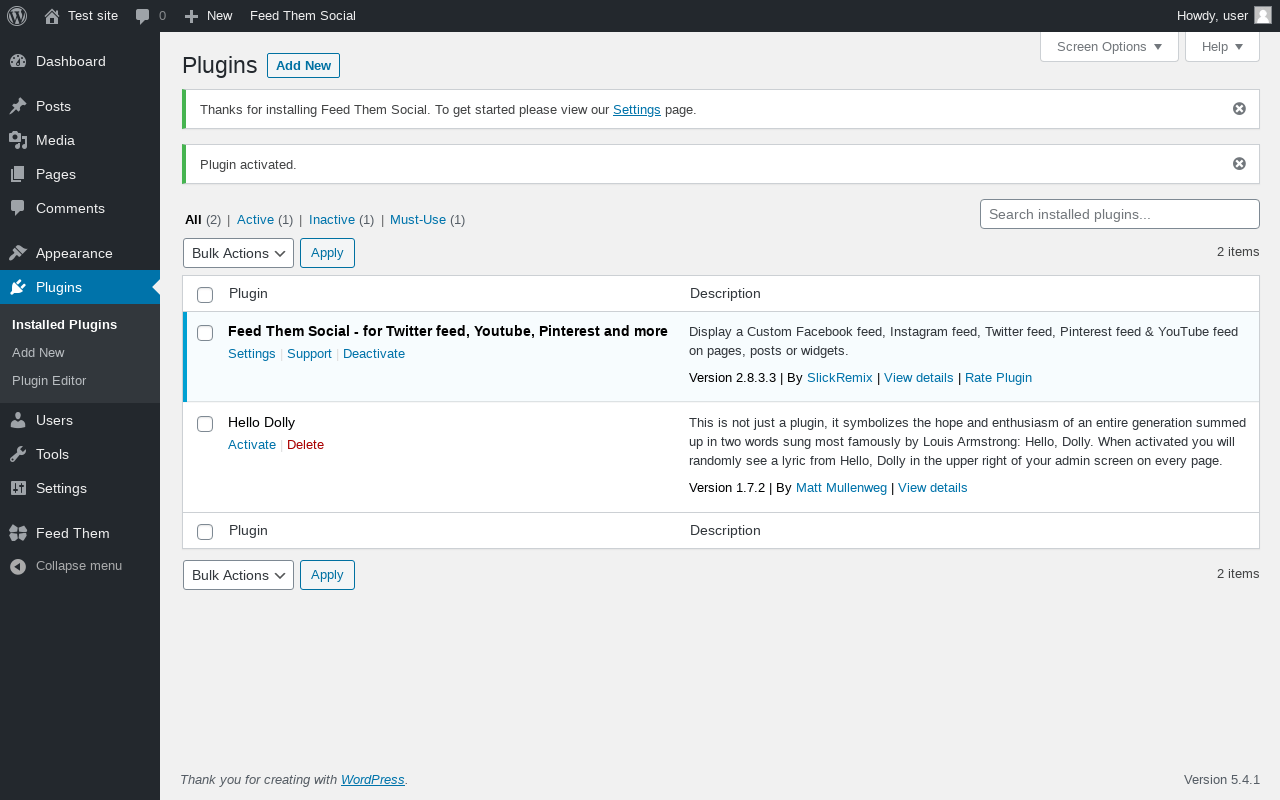Delete the Hello Dolly plugin
This screenshot has width=1280, height=800.
click(305, 445)
